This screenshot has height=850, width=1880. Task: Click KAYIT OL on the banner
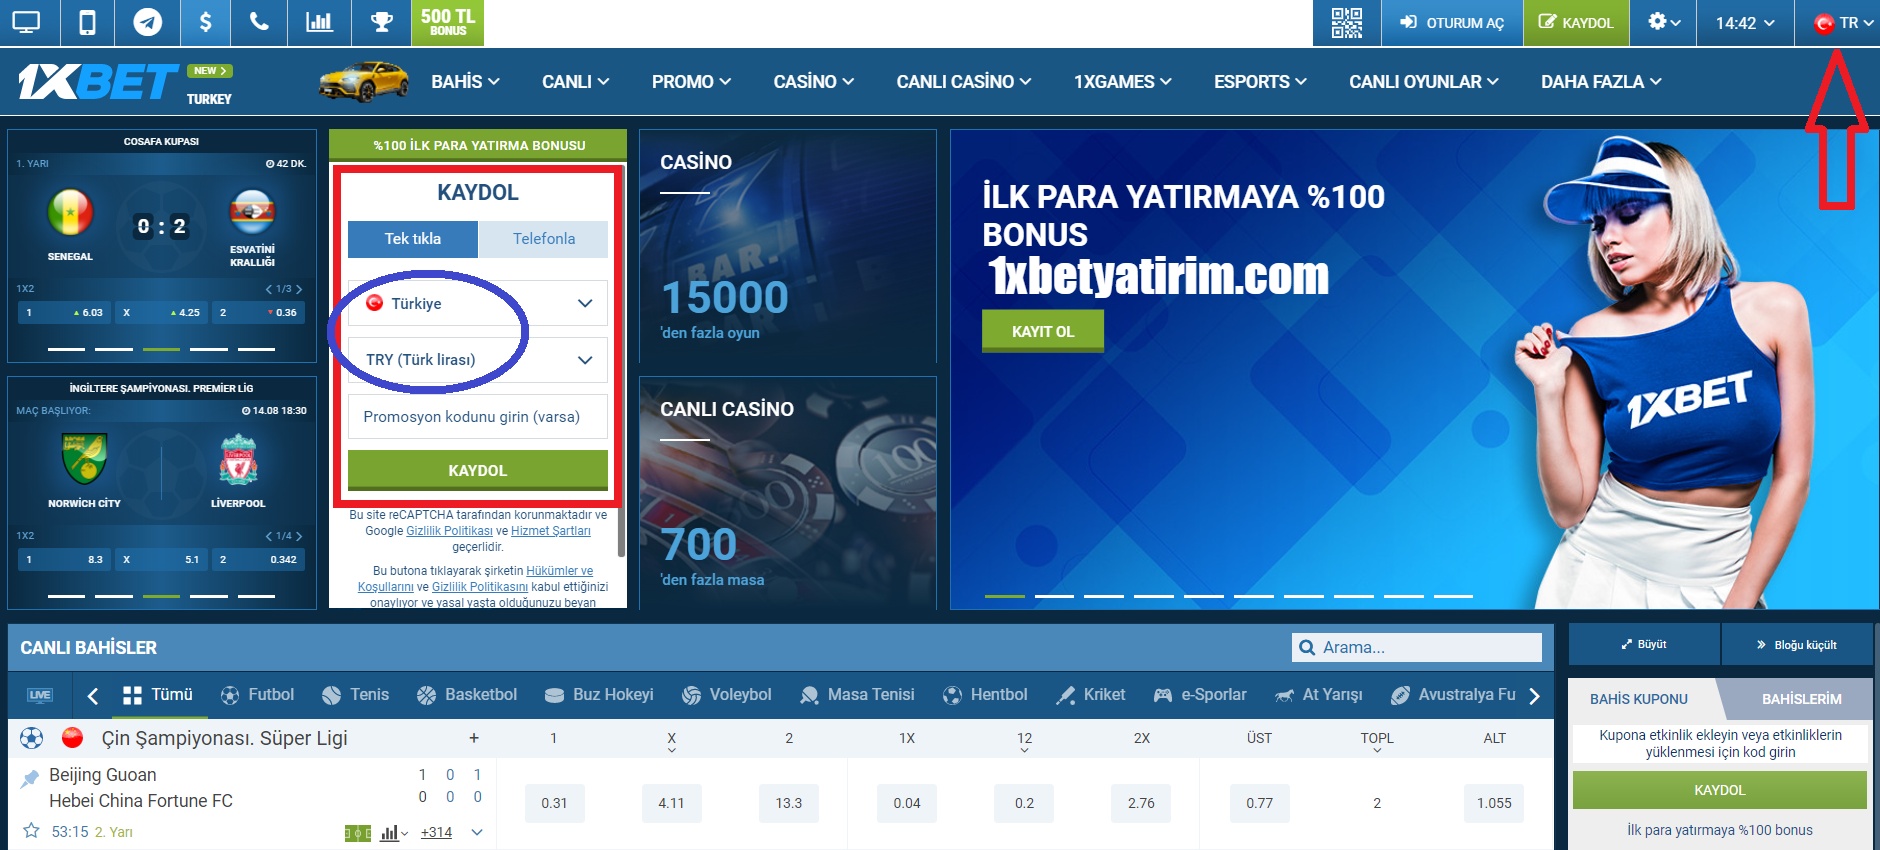(1043, 331)
